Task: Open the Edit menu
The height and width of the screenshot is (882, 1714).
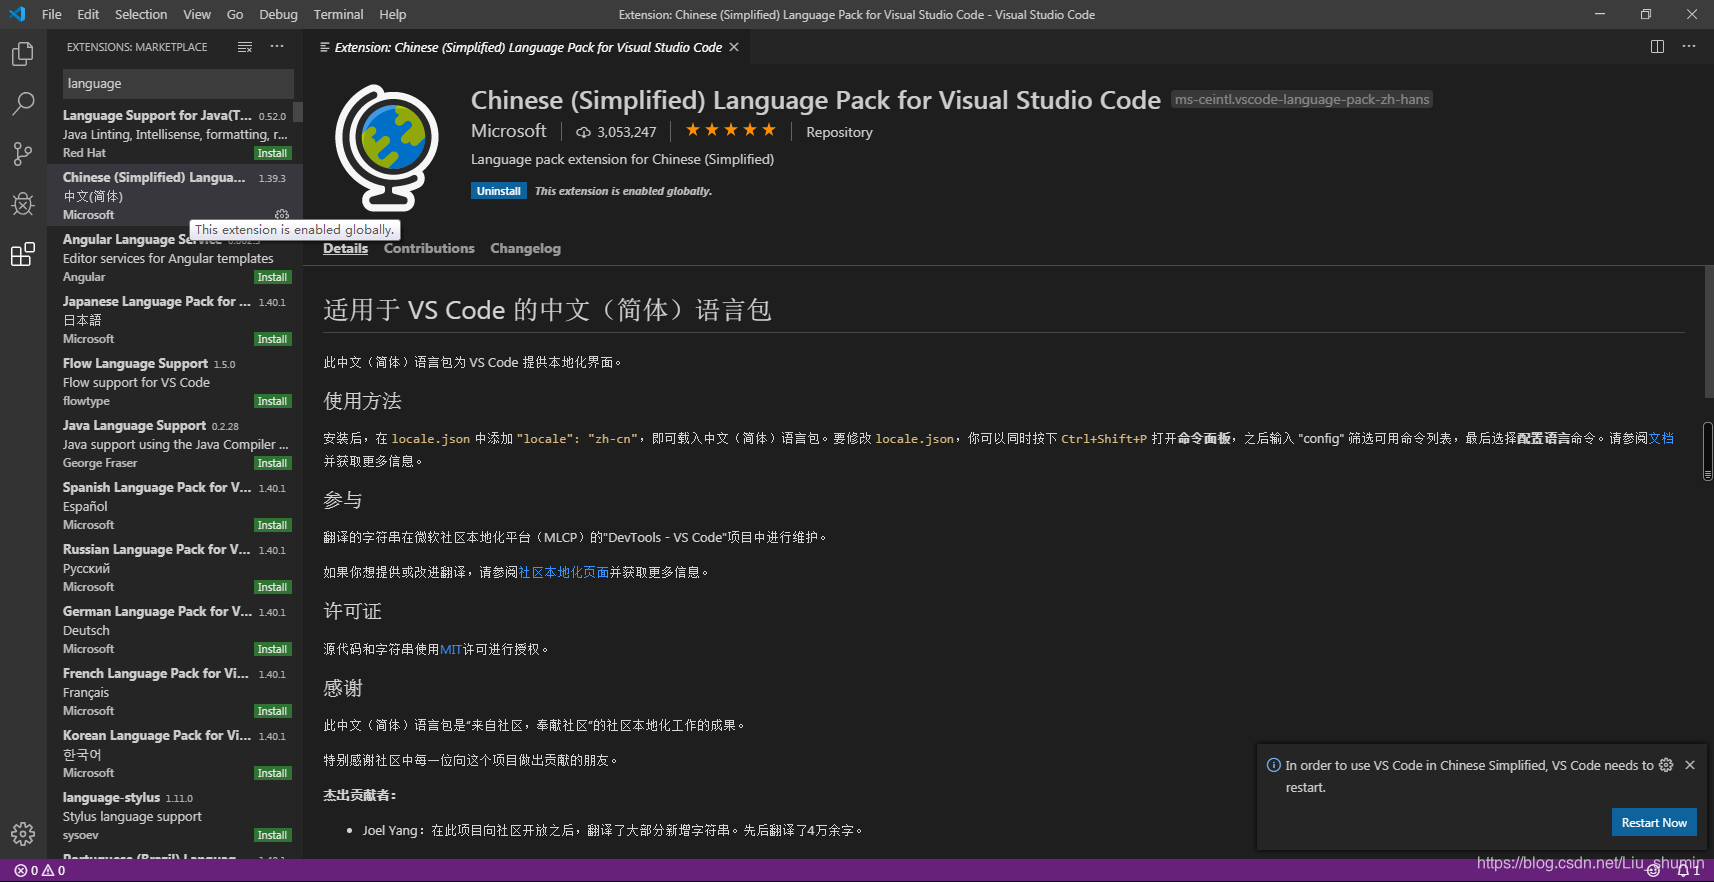Action: (x=88, y=14)
